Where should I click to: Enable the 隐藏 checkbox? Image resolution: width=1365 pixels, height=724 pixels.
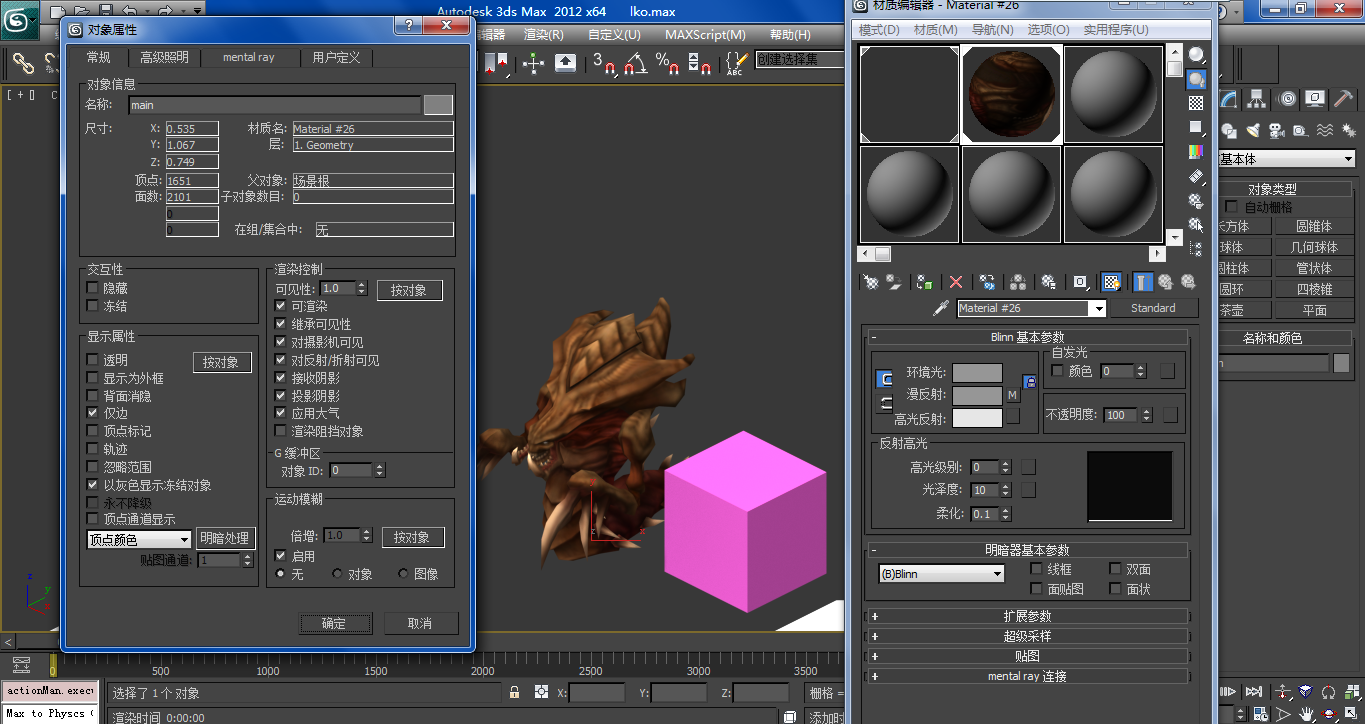tap(93, 288)
